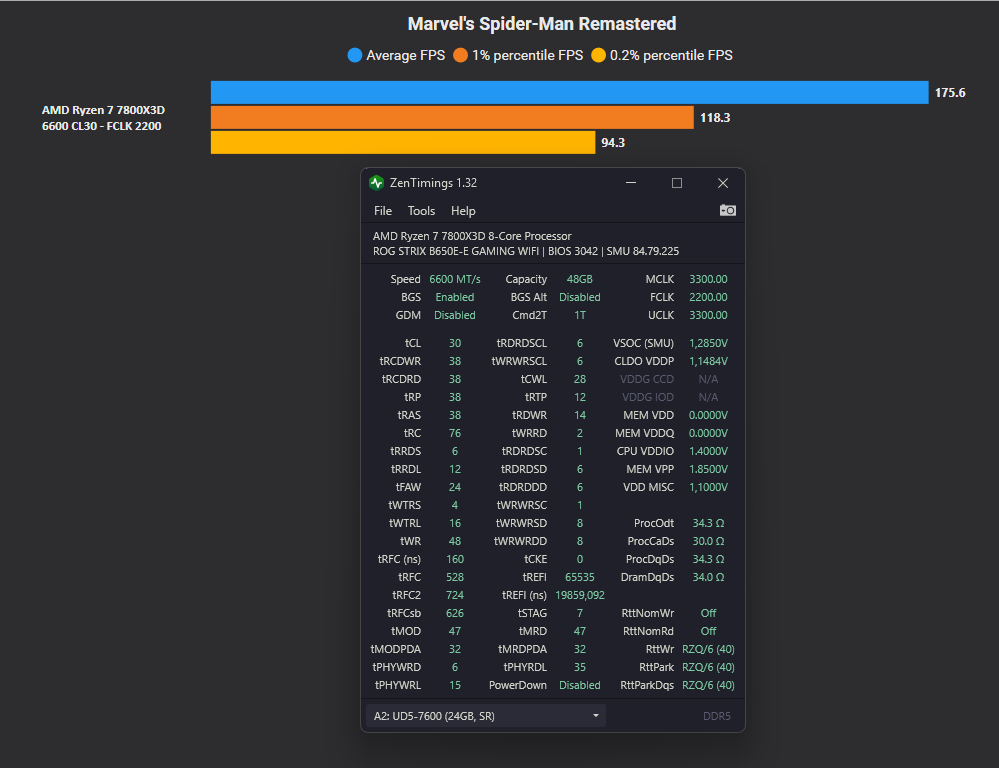Click the tSTAG value 7
The image size is (999, 768).
coord(580,613)
